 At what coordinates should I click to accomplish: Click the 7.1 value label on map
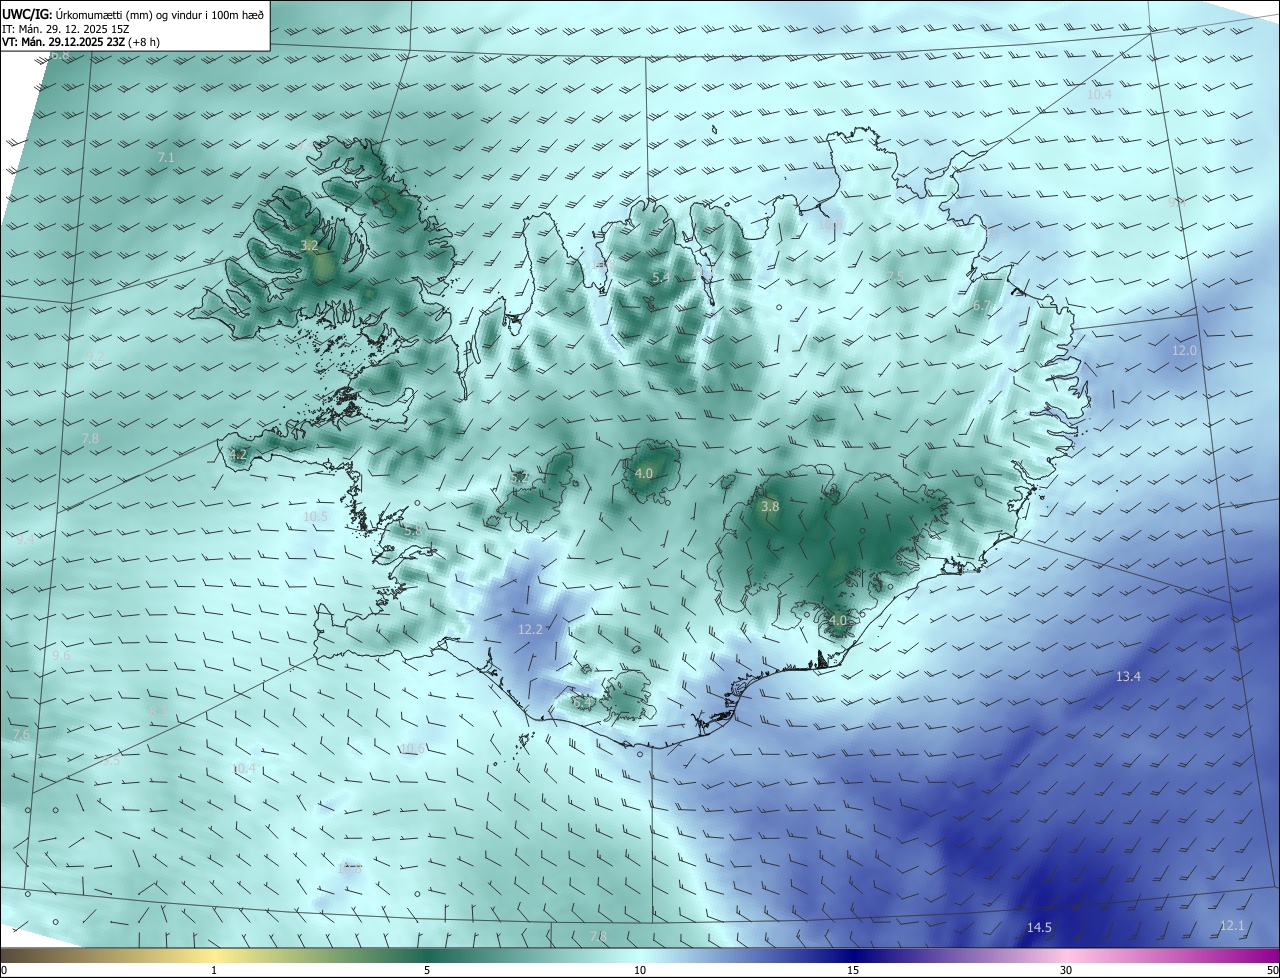166,158
